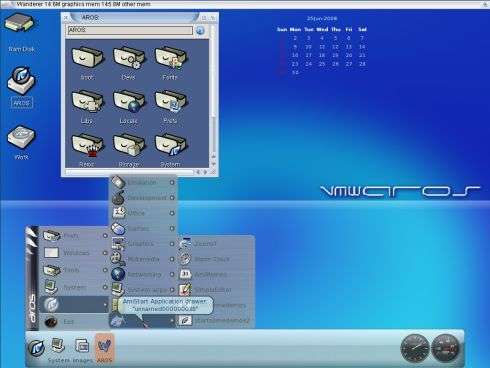Expand the Tools entry in start menu
This screenshot has height=368, width=490.
click(x=75, y=270)
